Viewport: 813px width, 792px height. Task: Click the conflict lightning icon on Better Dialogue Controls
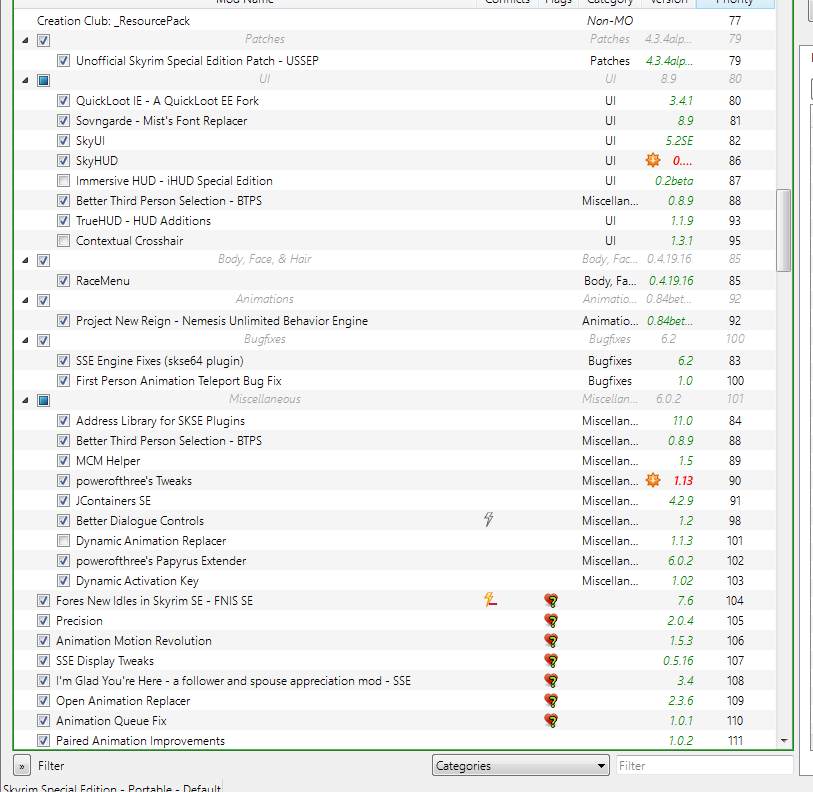pyautogui.click(x=488, y=519)
